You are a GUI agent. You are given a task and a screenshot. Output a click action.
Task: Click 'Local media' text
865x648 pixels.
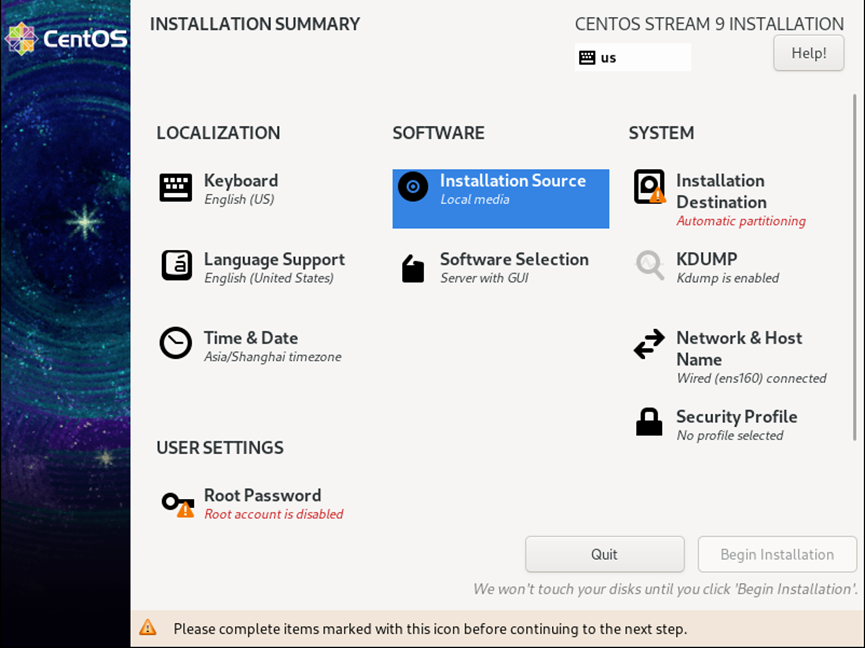coord(474,200)
